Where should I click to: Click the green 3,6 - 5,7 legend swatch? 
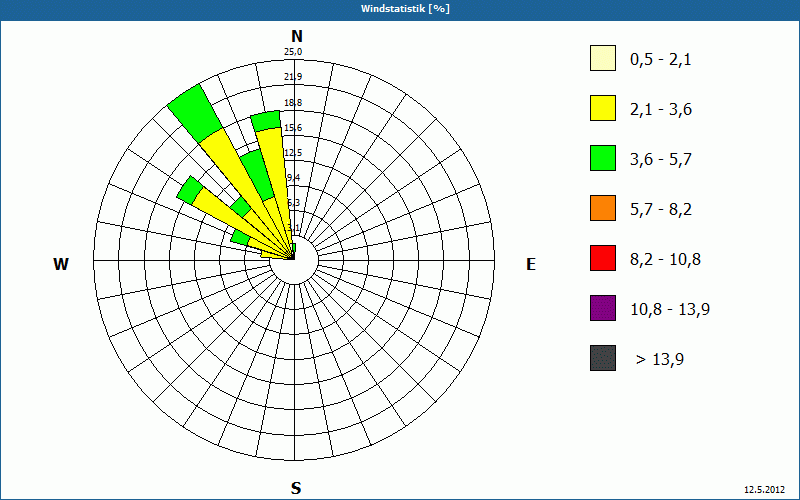tap(603, 158)
